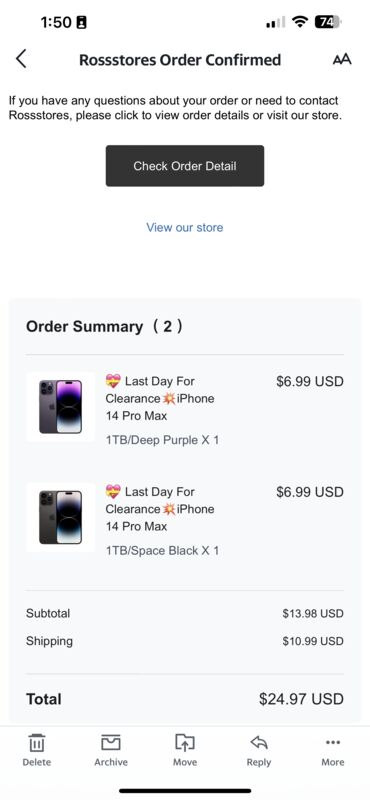Screen dimensions: 370x800
Task: Tap the battery indicator in status bar
Action: click(x=328, y=22)
